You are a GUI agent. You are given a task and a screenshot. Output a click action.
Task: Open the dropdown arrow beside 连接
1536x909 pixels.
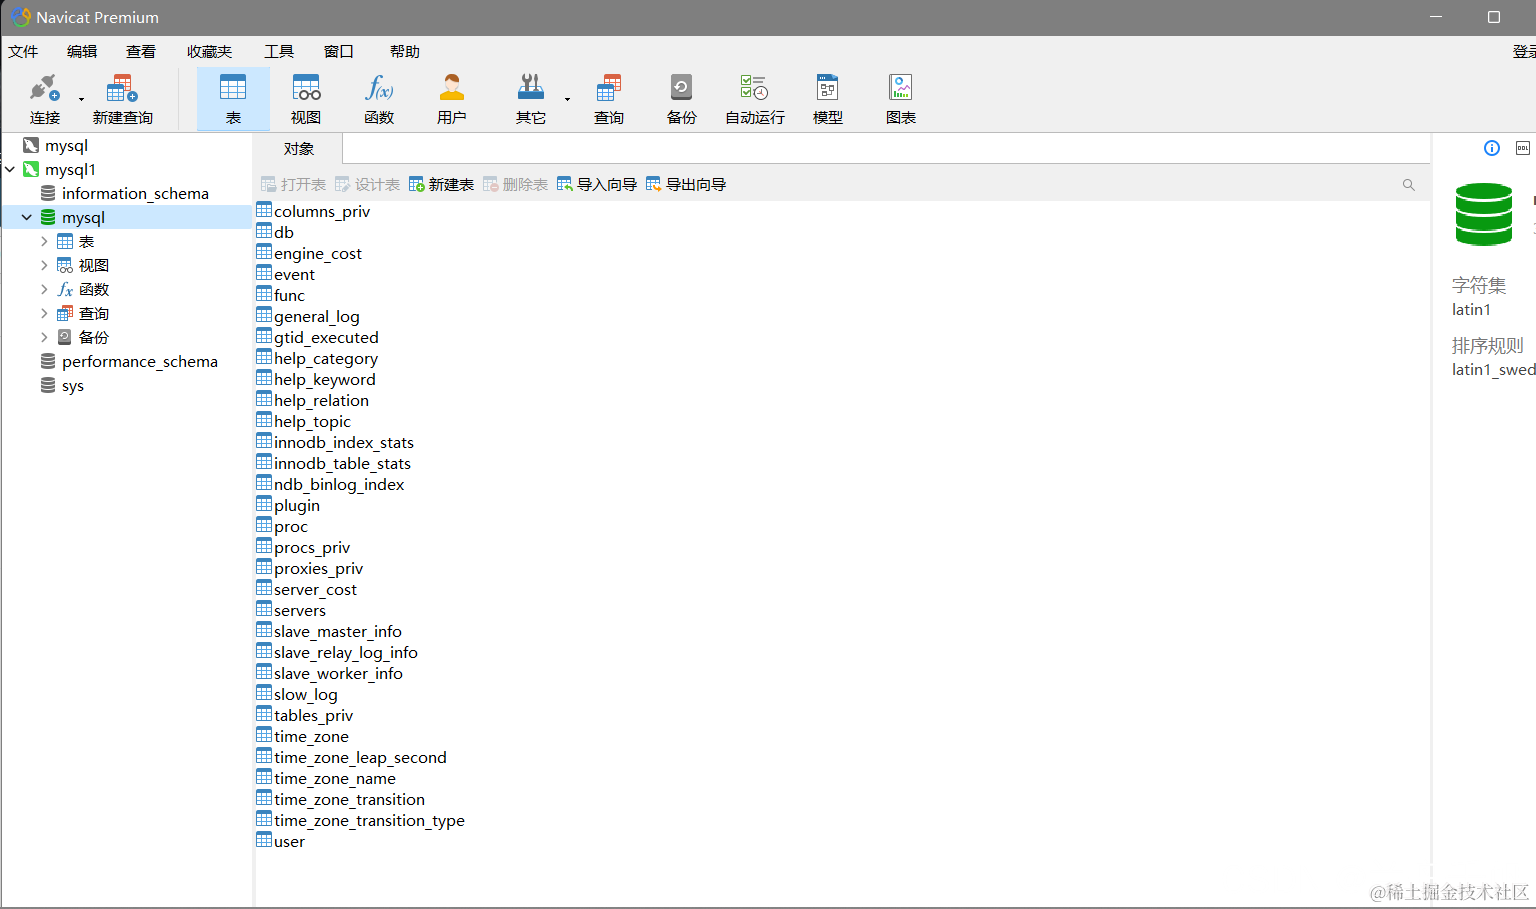(81, 99)
